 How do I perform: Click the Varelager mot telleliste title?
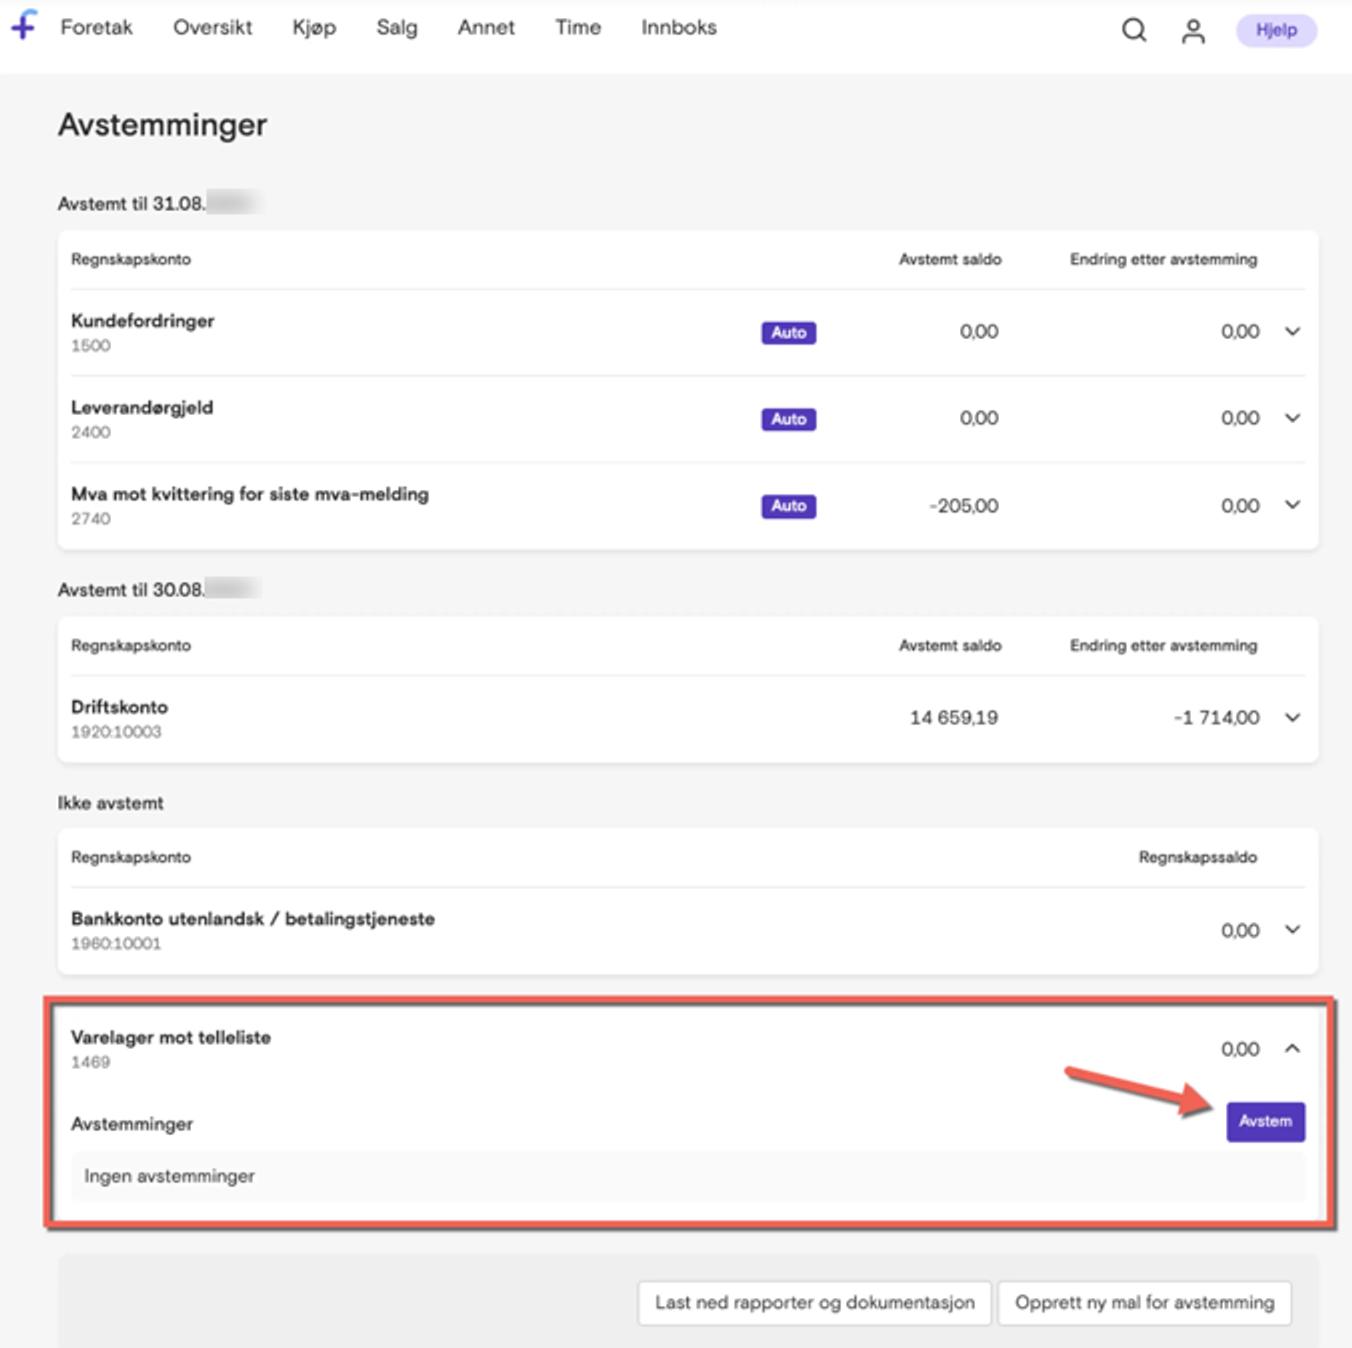pyautogui.click(x=171, y=1038)
